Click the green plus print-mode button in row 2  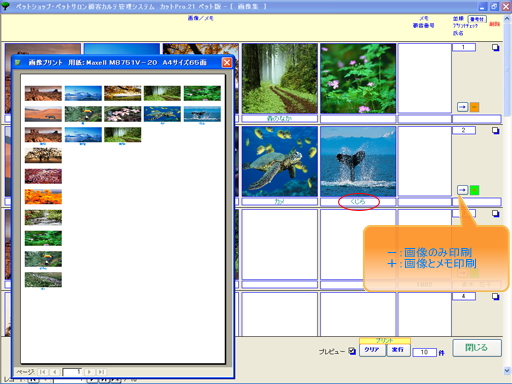point(474,190)
